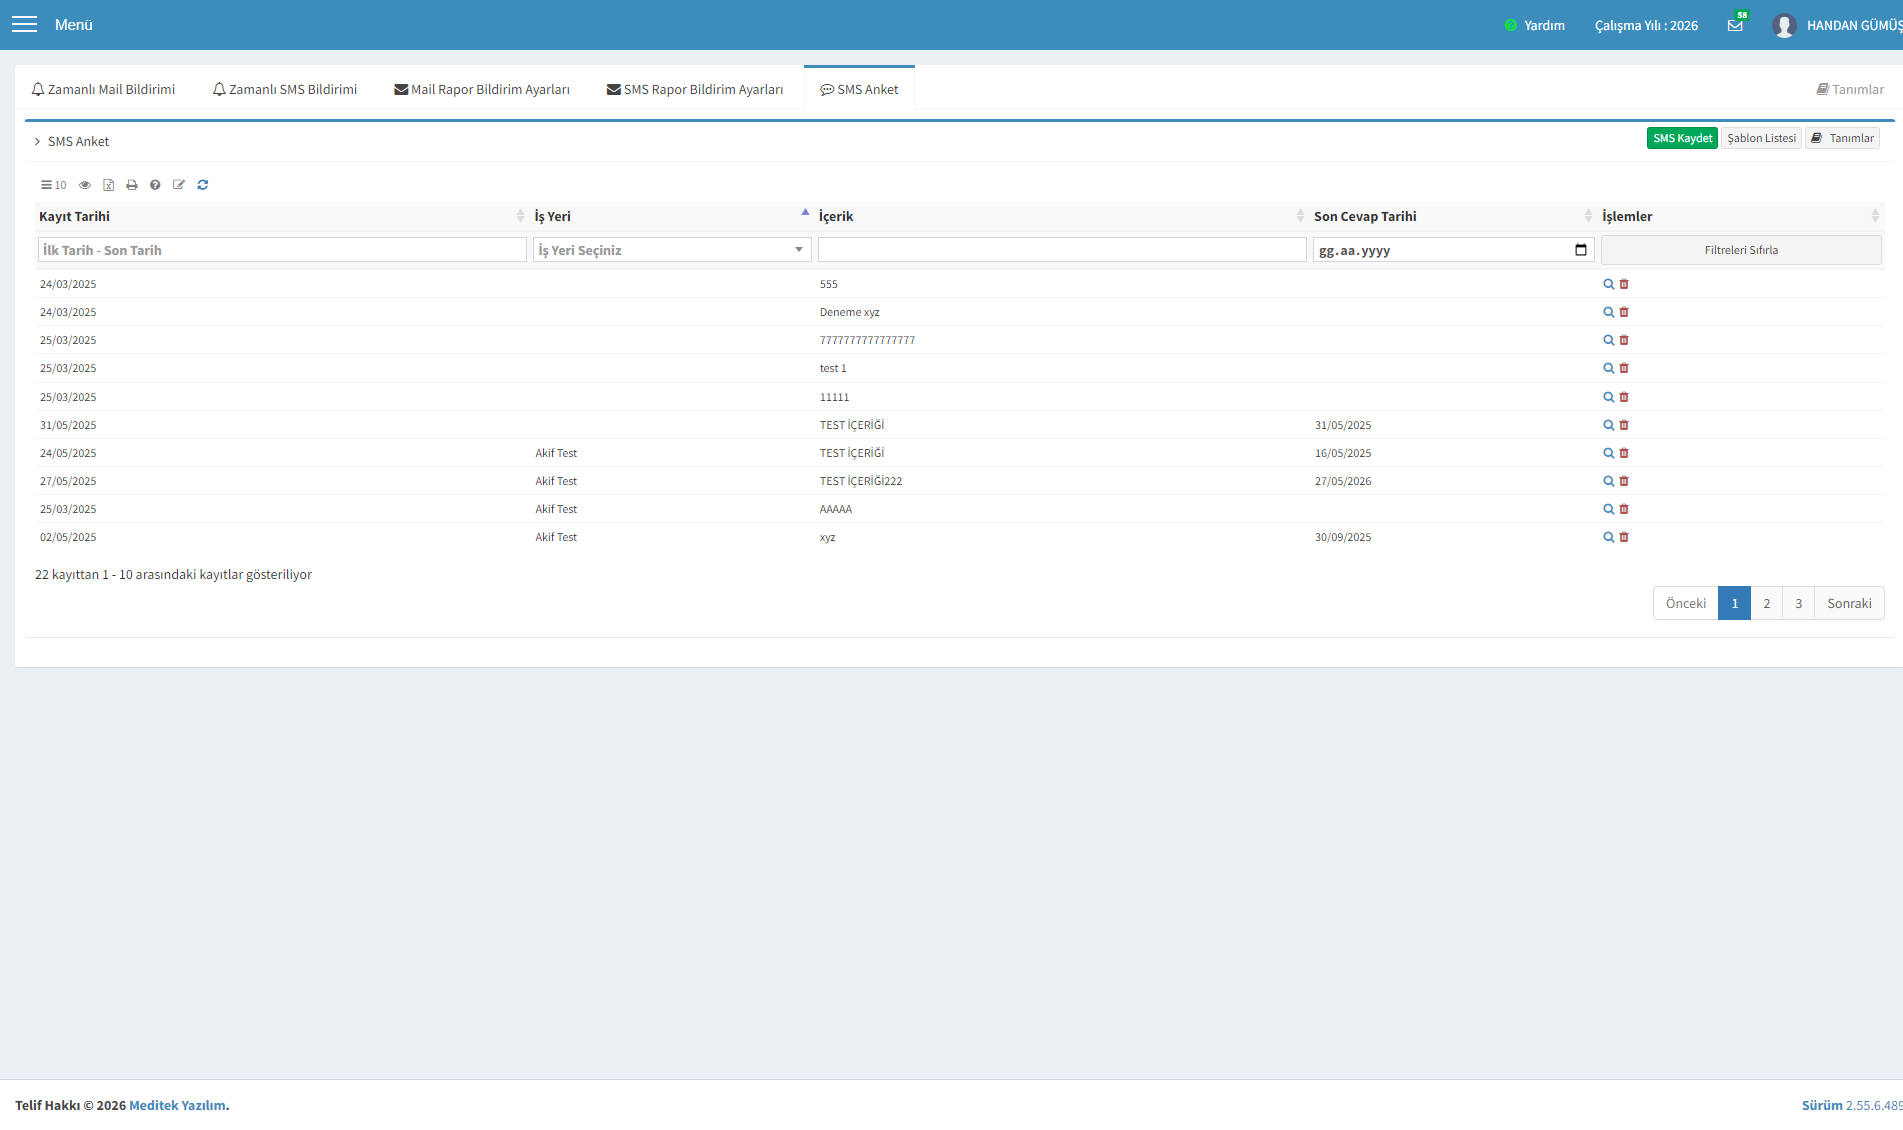Open the İş Yeri Seçiniz dropdown
The height and width of the screenshot is (1130, 1903).
click(x=671, y=250)
